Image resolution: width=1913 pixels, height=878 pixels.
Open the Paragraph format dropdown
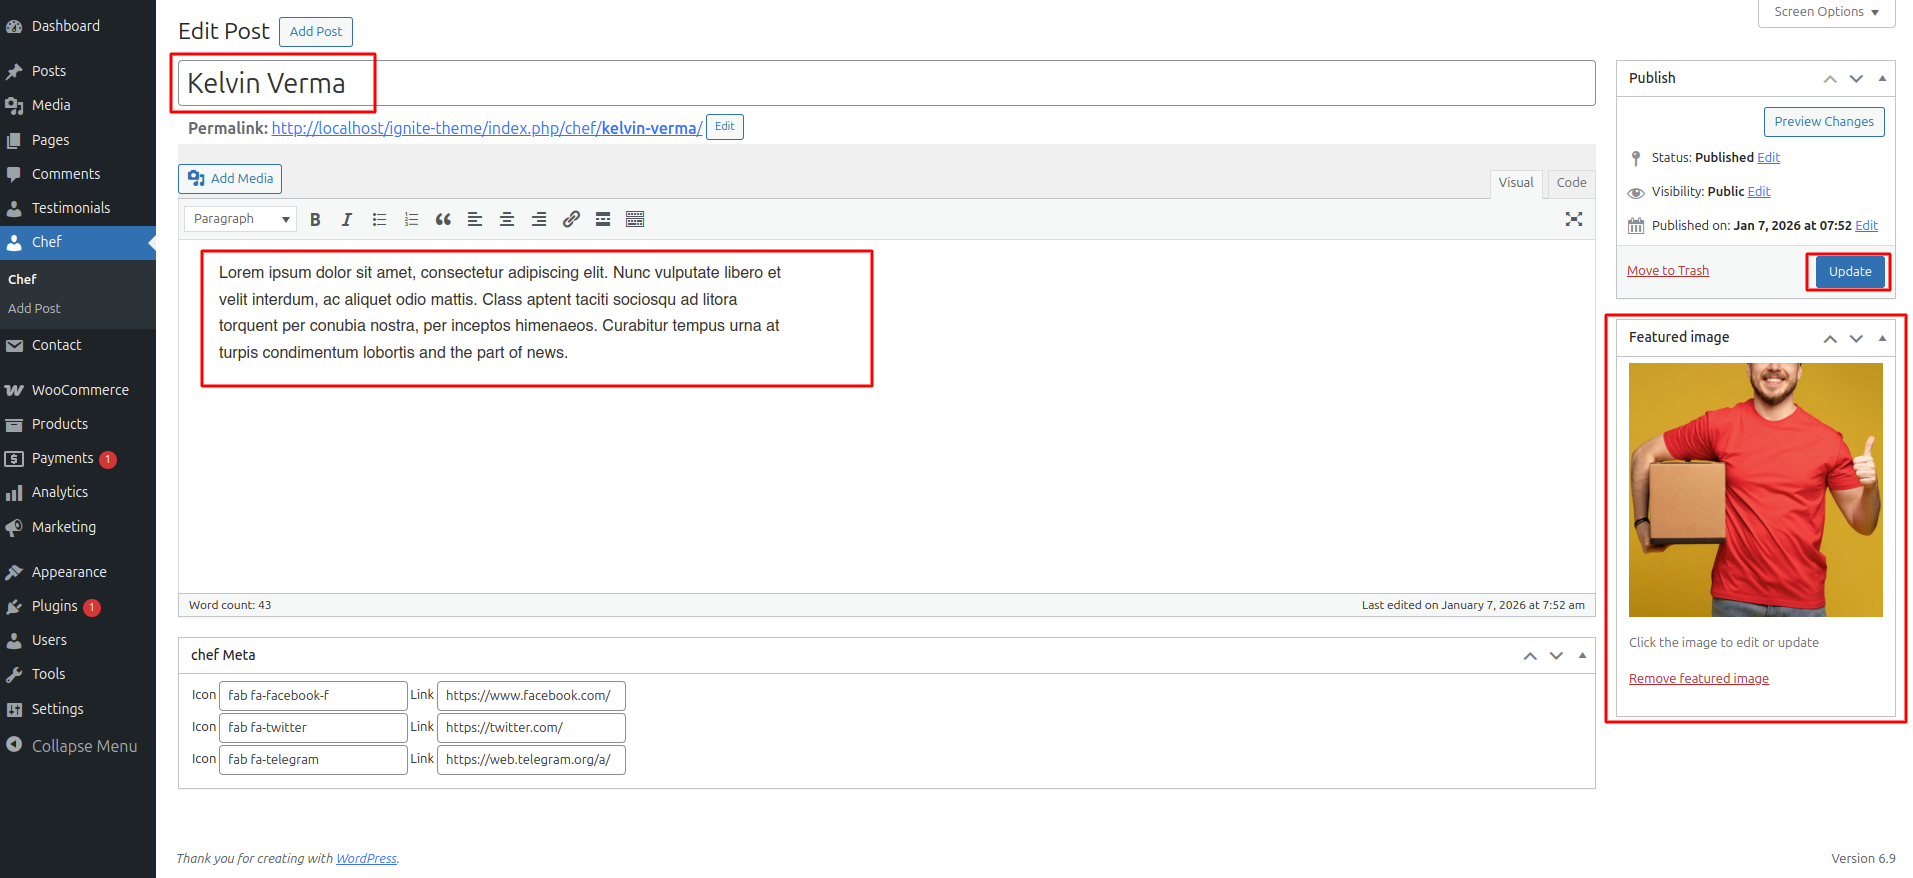click(x=241, y=219)
